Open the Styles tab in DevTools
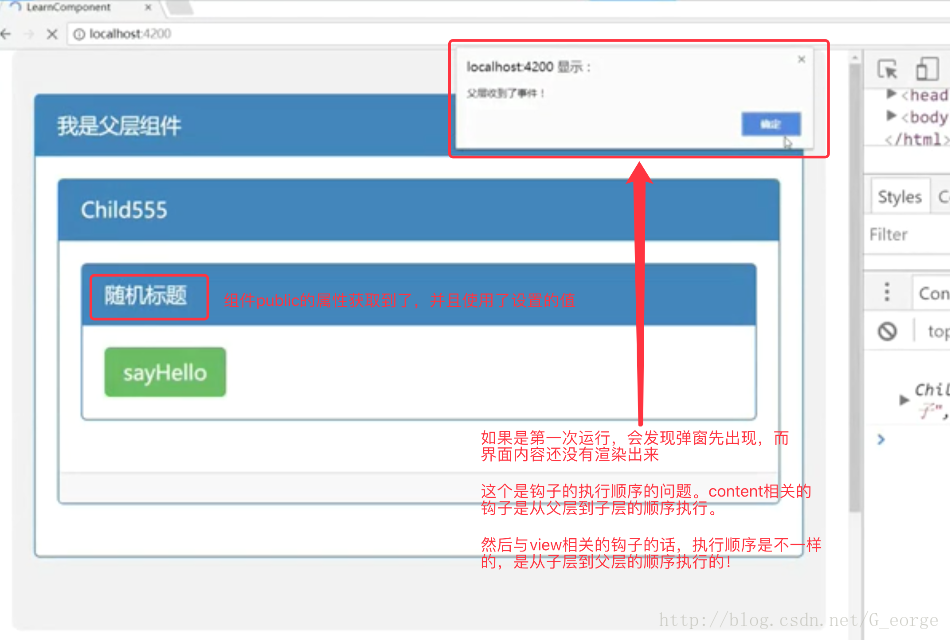This screenshot has width=950, height=640. (900, 196)
